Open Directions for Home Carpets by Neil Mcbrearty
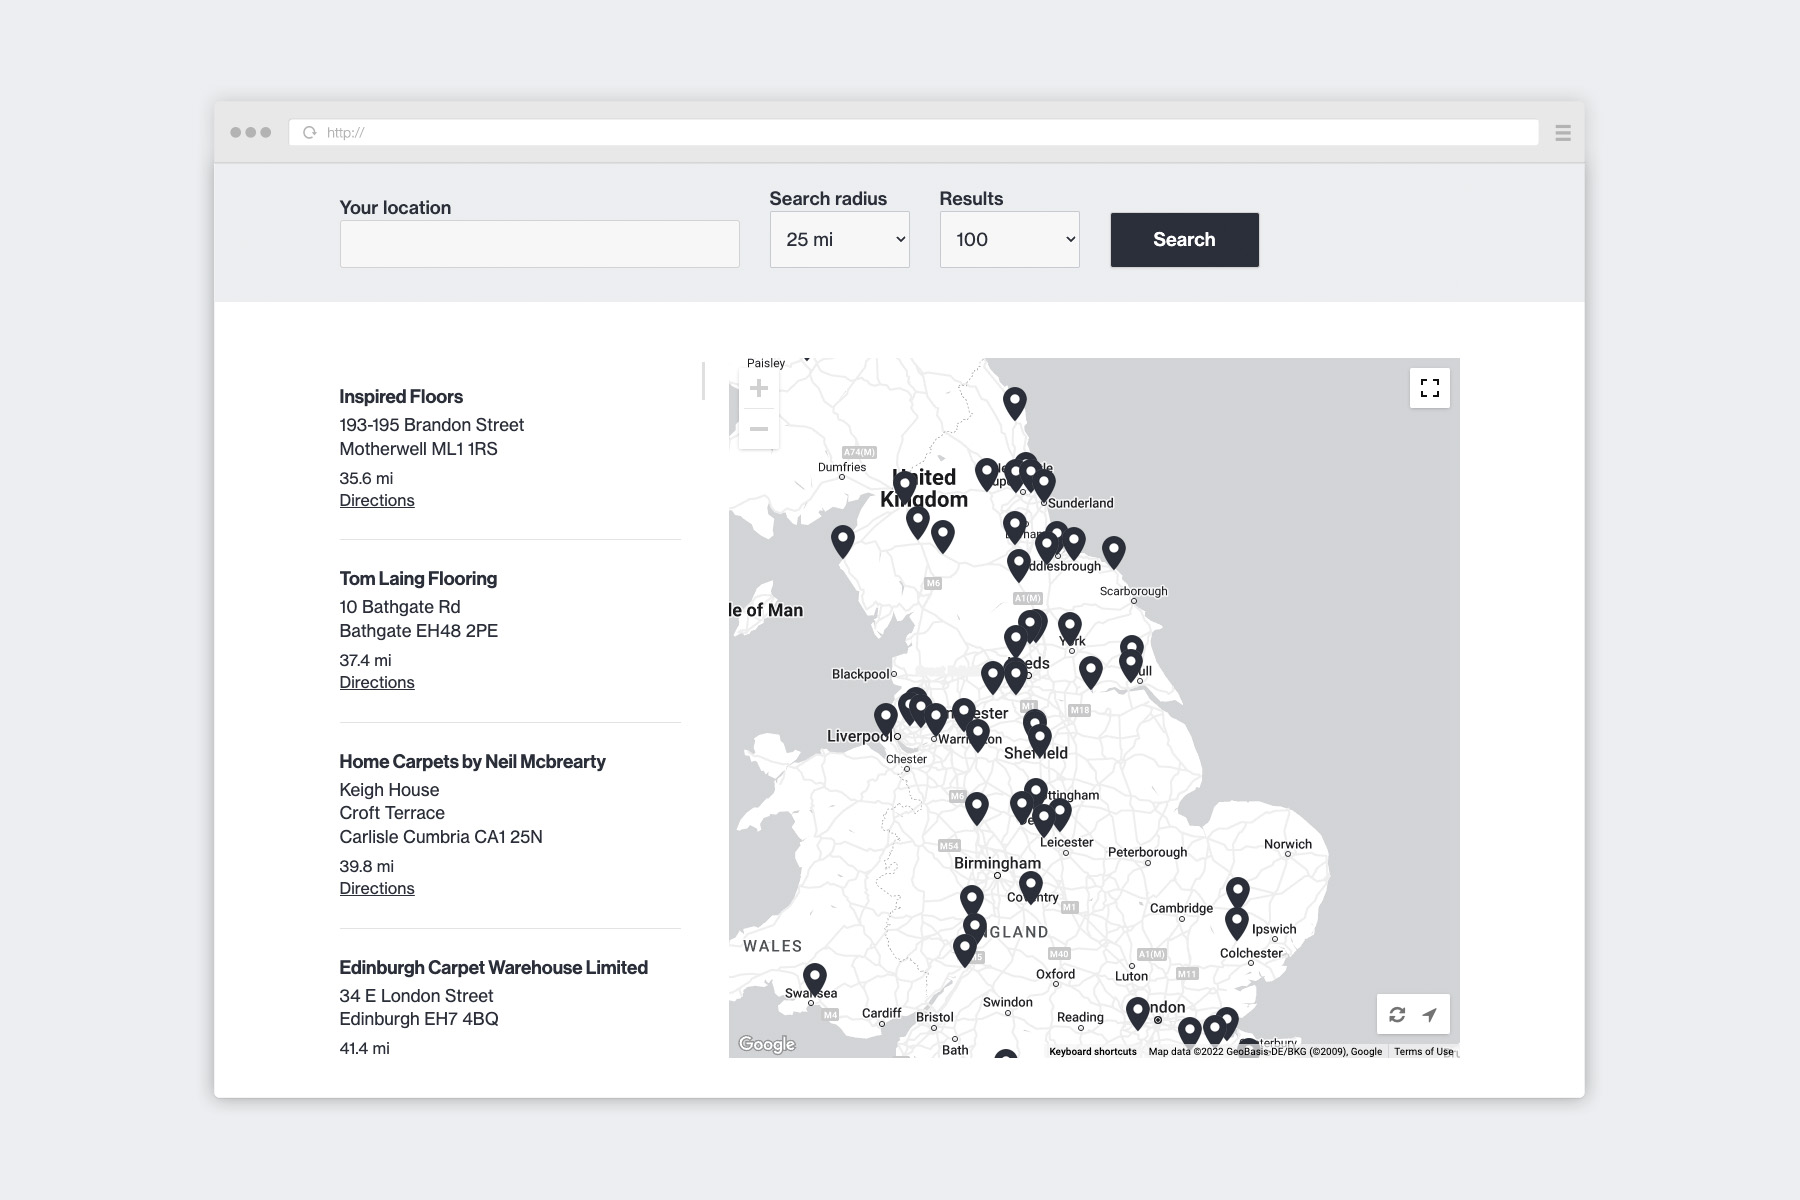Viewport: 1800px width, 1200px height. pos(377,889)
